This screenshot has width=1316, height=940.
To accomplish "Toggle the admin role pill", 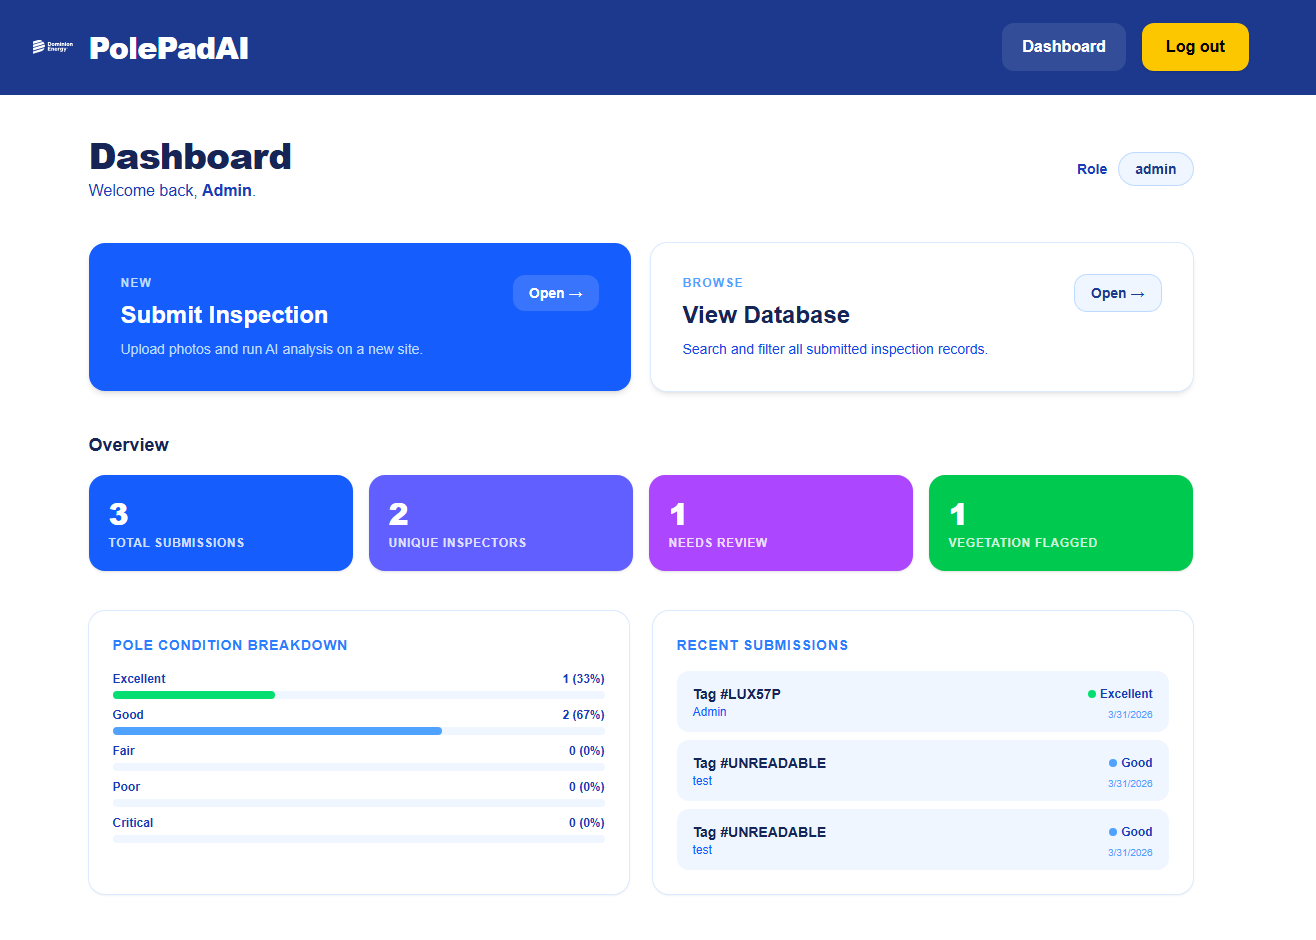I will (x=1155, y=168).
